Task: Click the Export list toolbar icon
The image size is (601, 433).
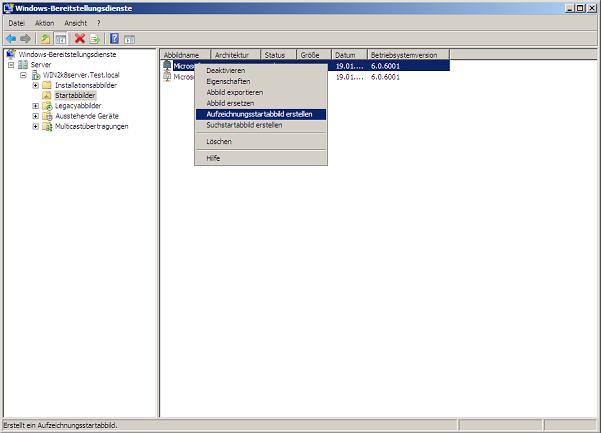Action: (94, 38)
